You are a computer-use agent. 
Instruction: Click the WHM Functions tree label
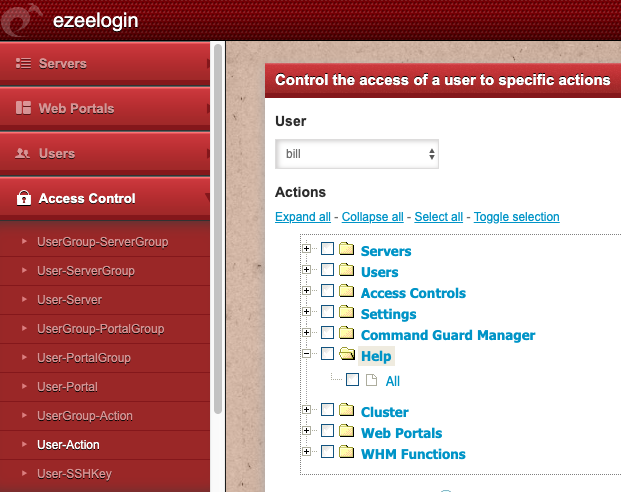point(413,454)
